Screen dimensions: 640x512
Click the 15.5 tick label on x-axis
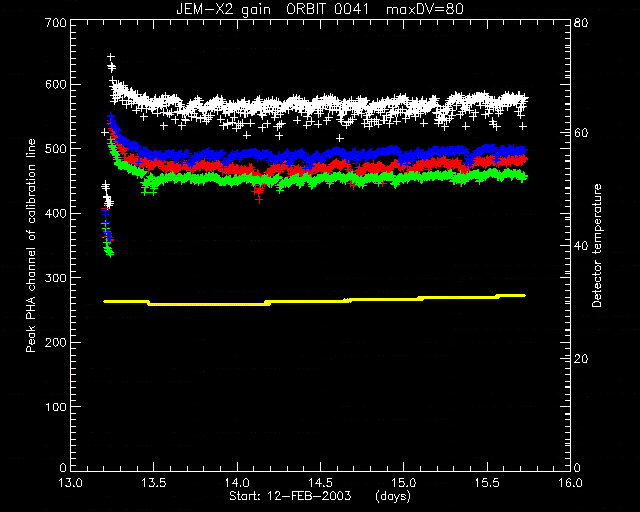point(487,483)
